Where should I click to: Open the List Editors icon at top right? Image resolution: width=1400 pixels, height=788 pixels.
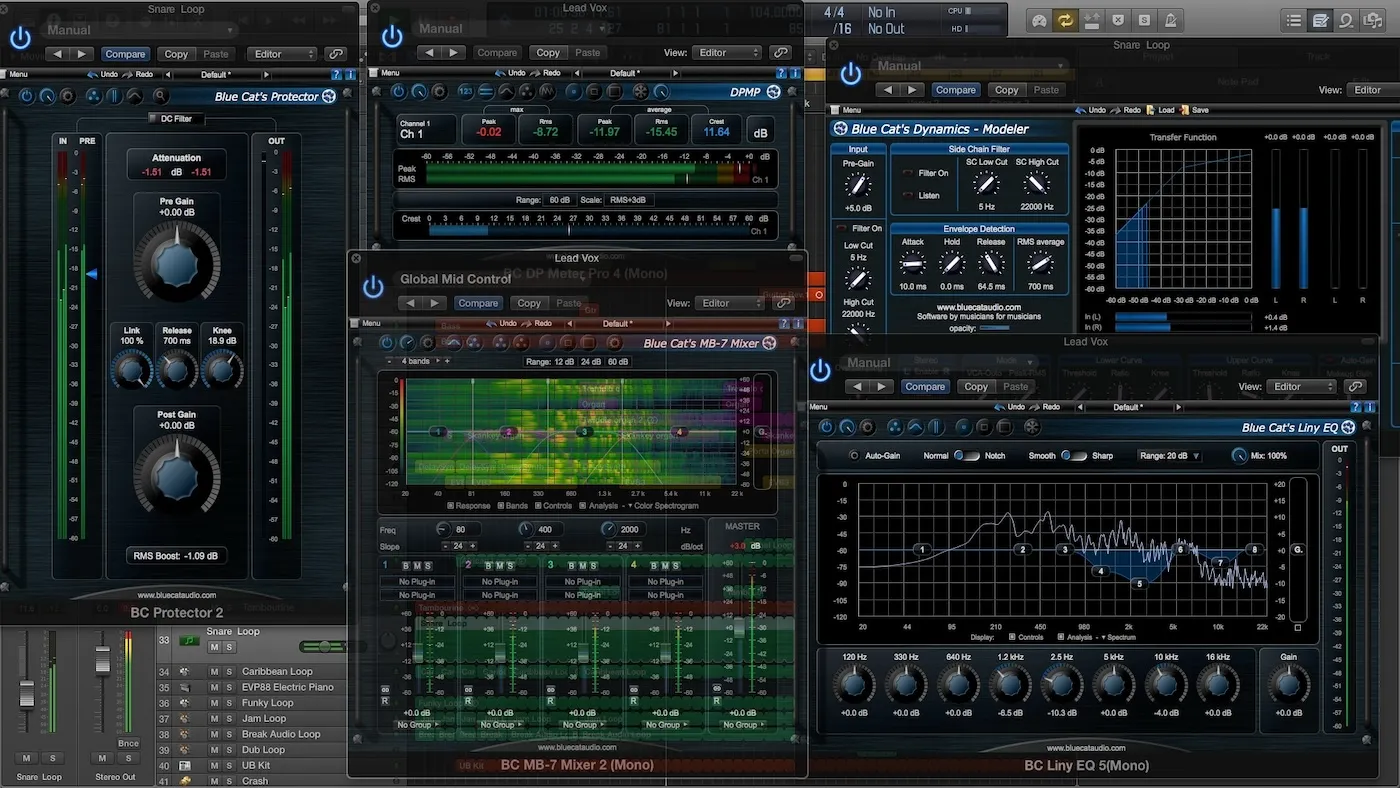(x=1294, y=19)
